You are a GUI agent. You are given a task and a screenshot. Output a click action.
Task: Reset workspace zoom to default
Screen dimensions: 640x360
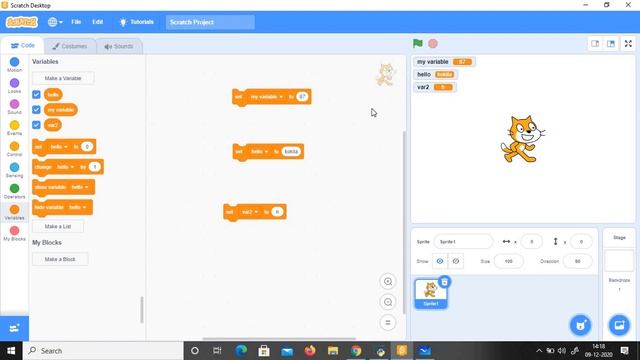click(388, 322)
